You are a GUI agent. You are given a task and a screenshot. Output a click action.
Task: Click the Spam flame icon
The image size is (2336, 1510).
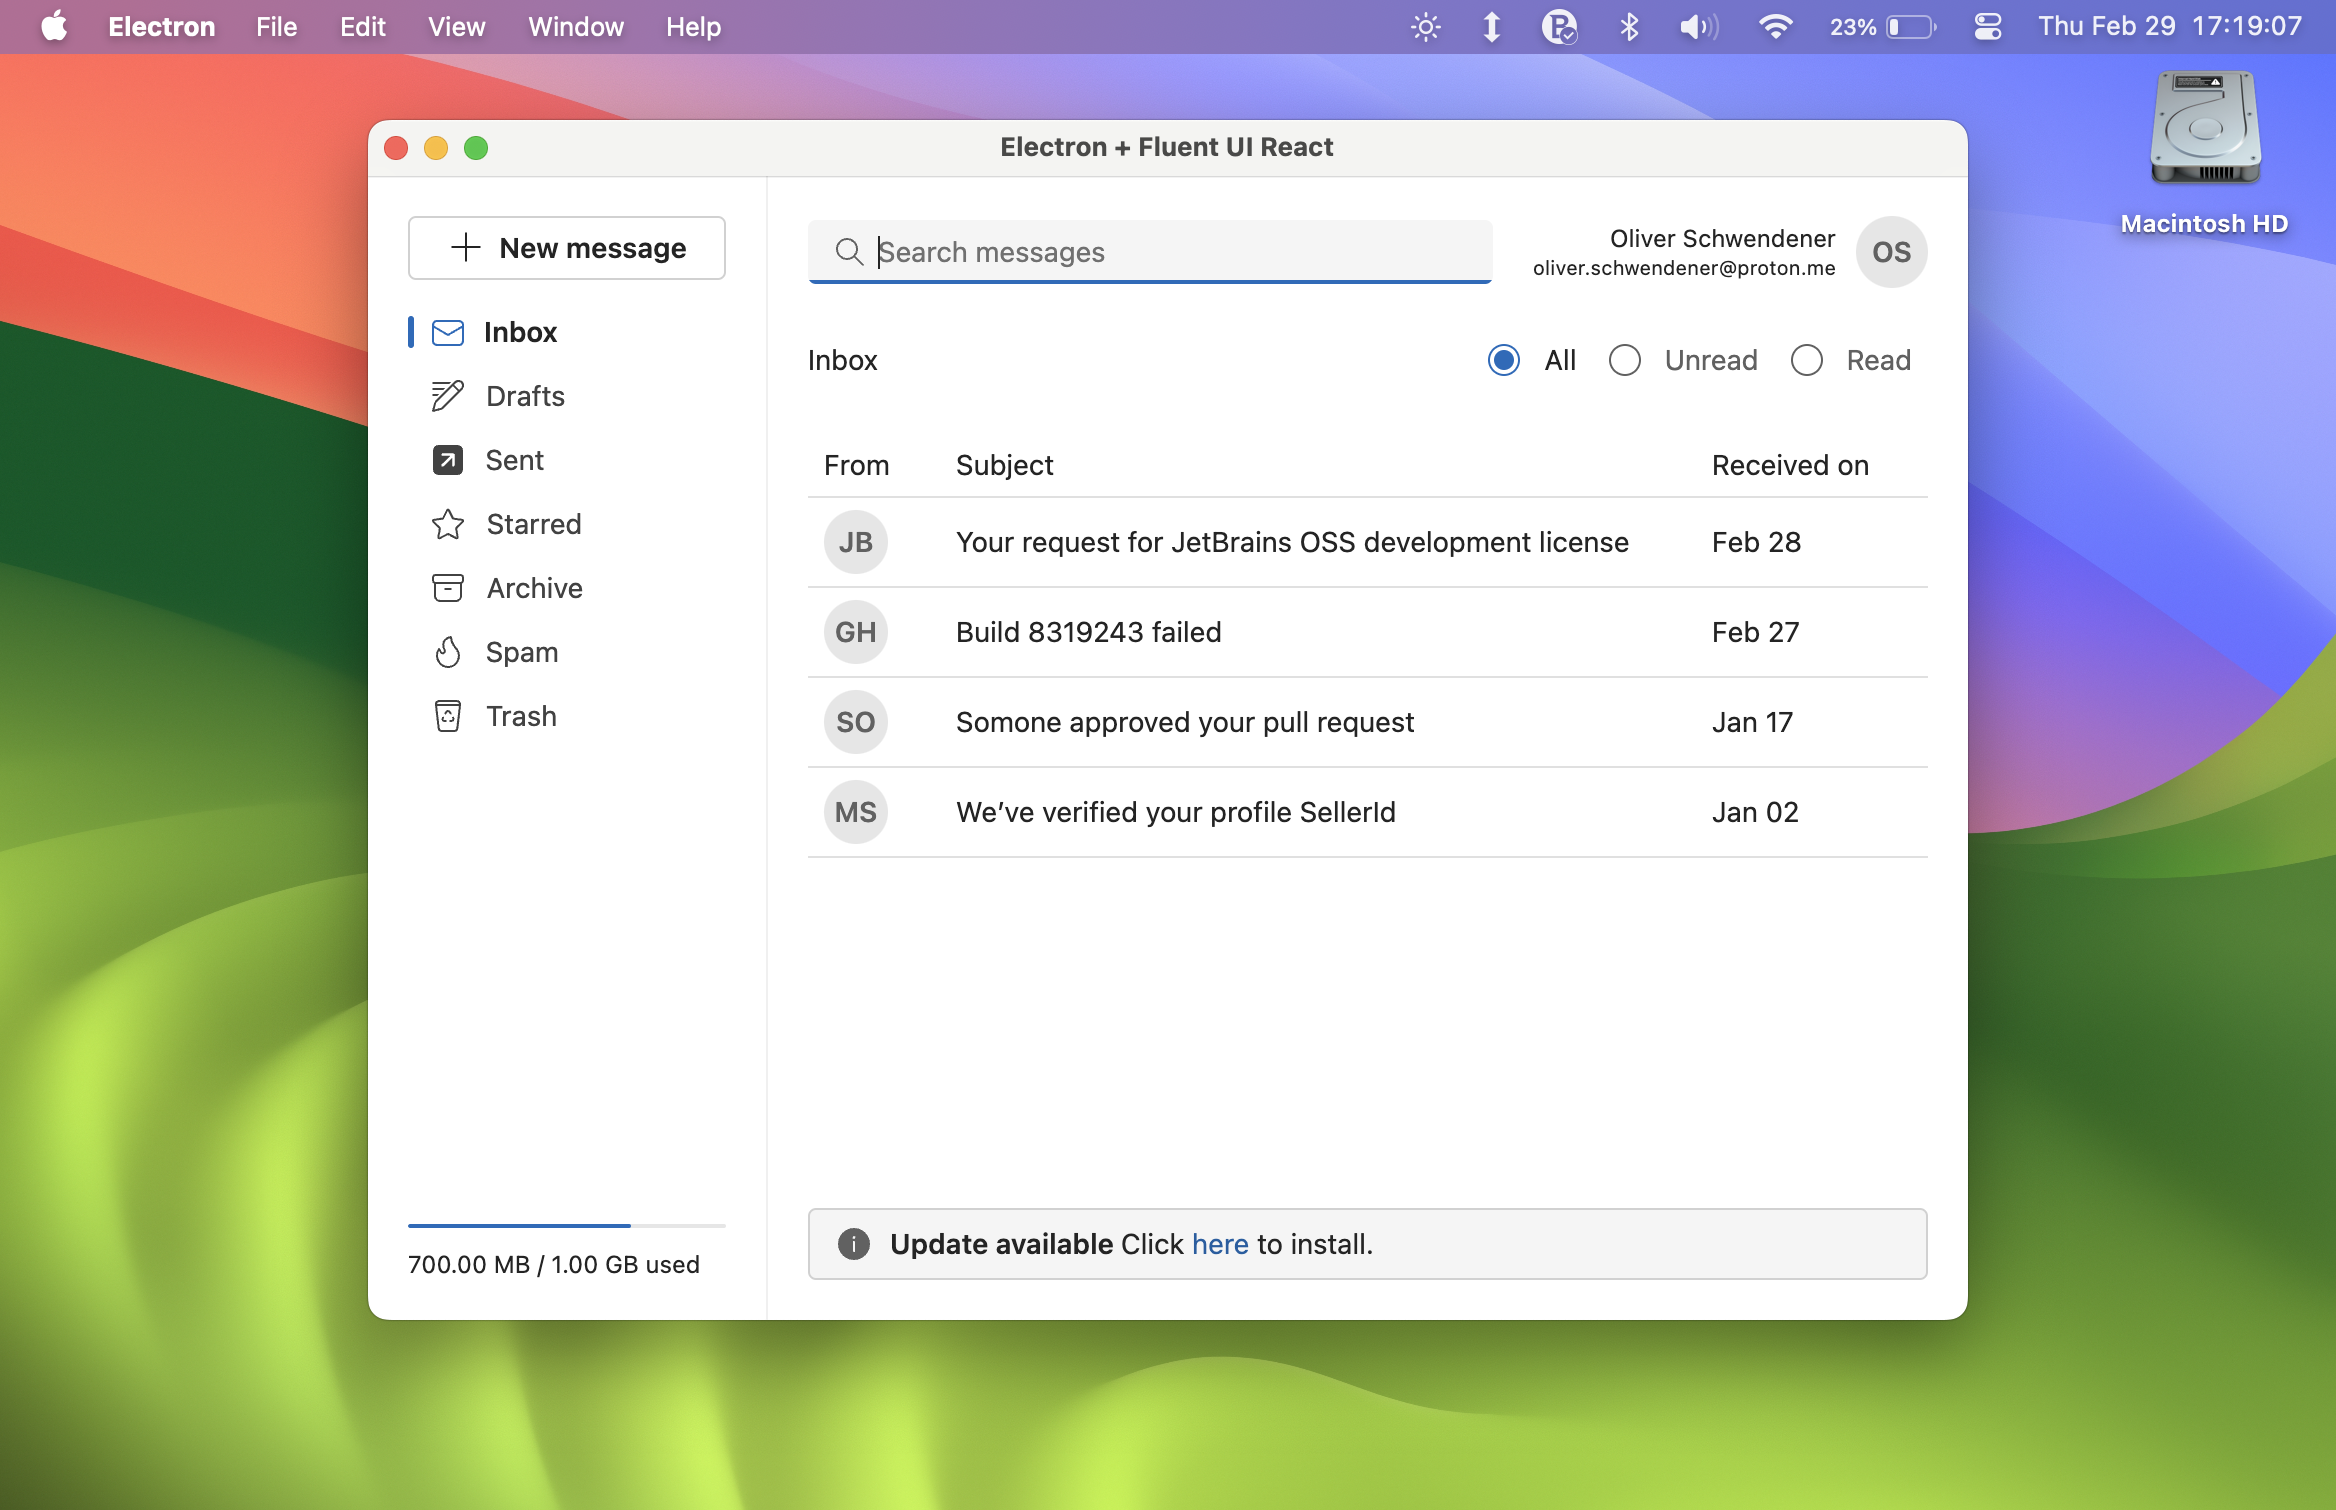[447, 652]
